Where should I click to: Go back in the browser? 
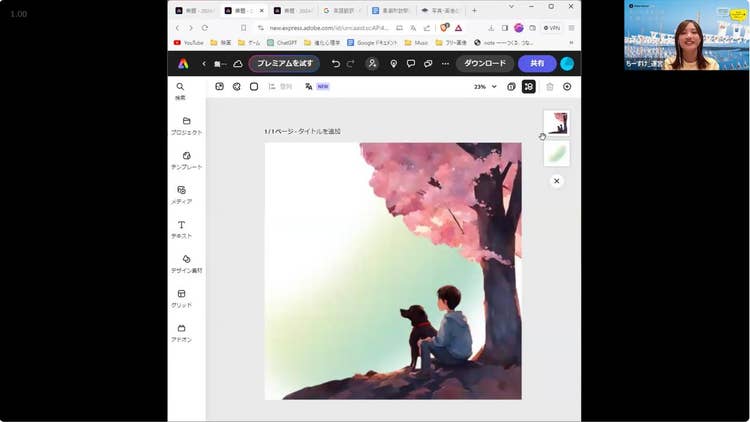click(x=177, y=28)
